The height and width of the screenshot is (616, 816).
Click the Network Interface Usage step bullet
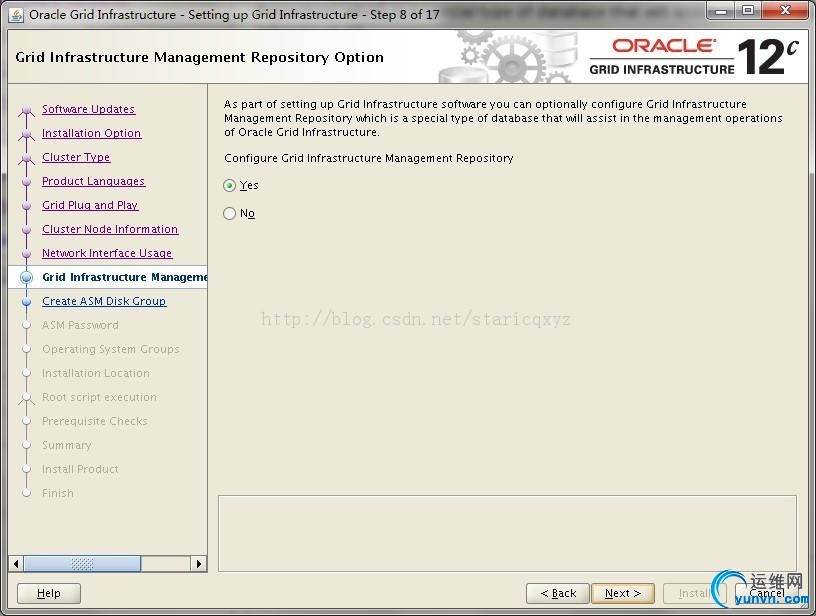pyautogui.click(x=27, y=253)
